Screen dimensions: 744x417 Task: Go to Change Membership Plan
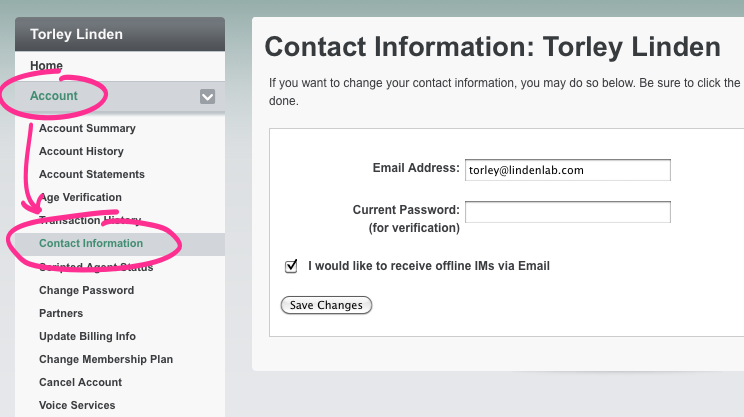[106, 359]
